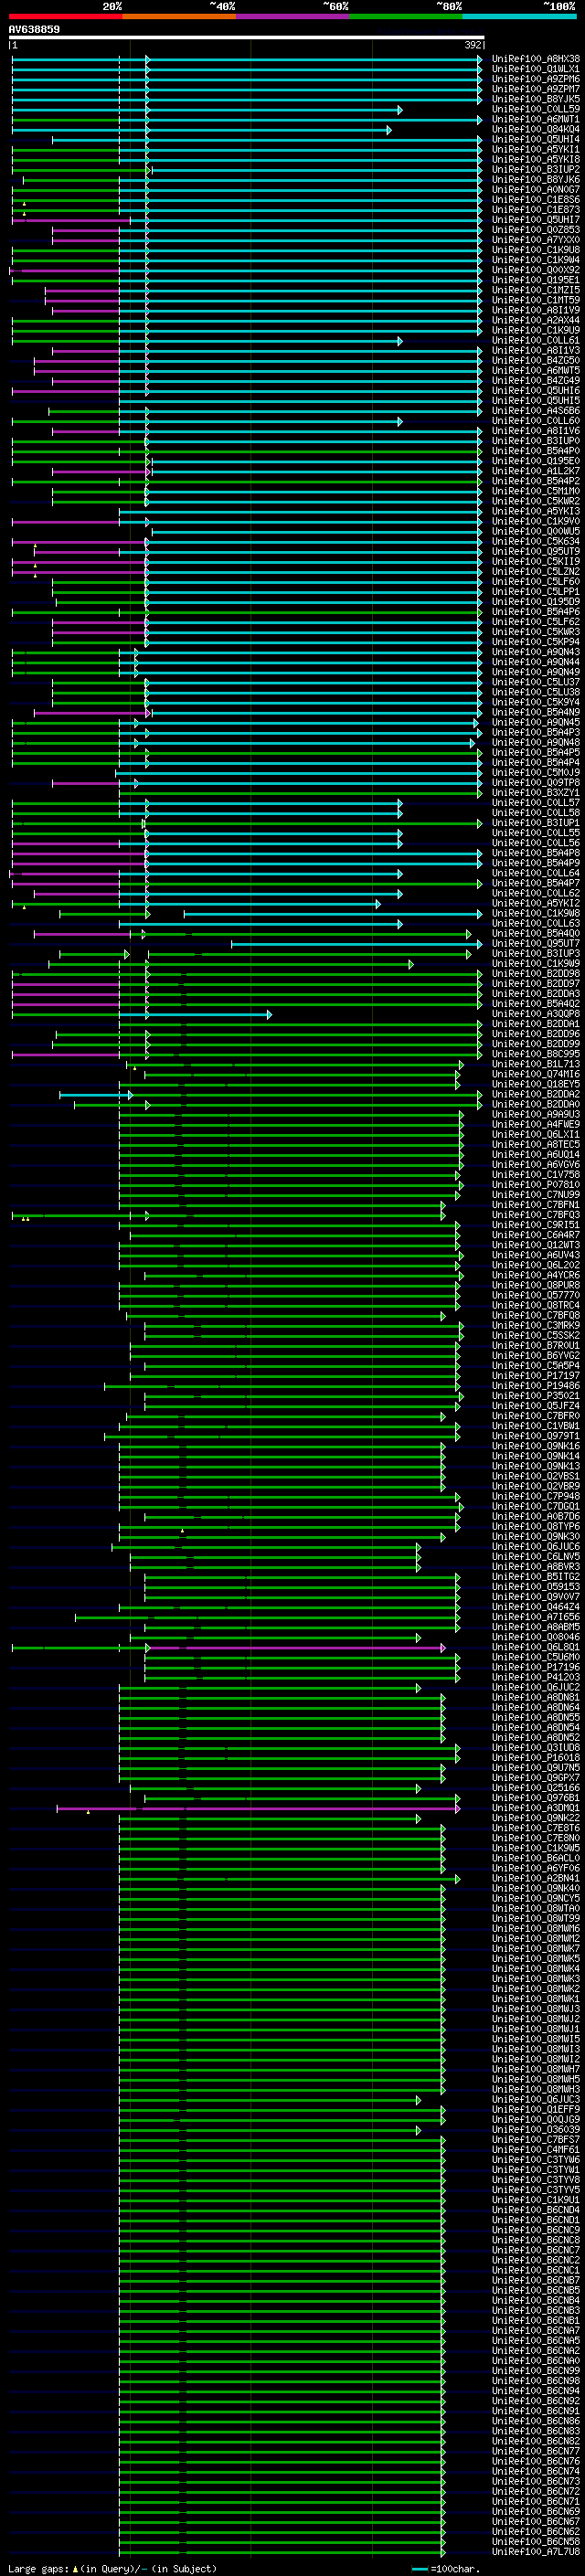Click the white query sequence bar
Viewport: 585px width, 2576px height.
(246, 37)
